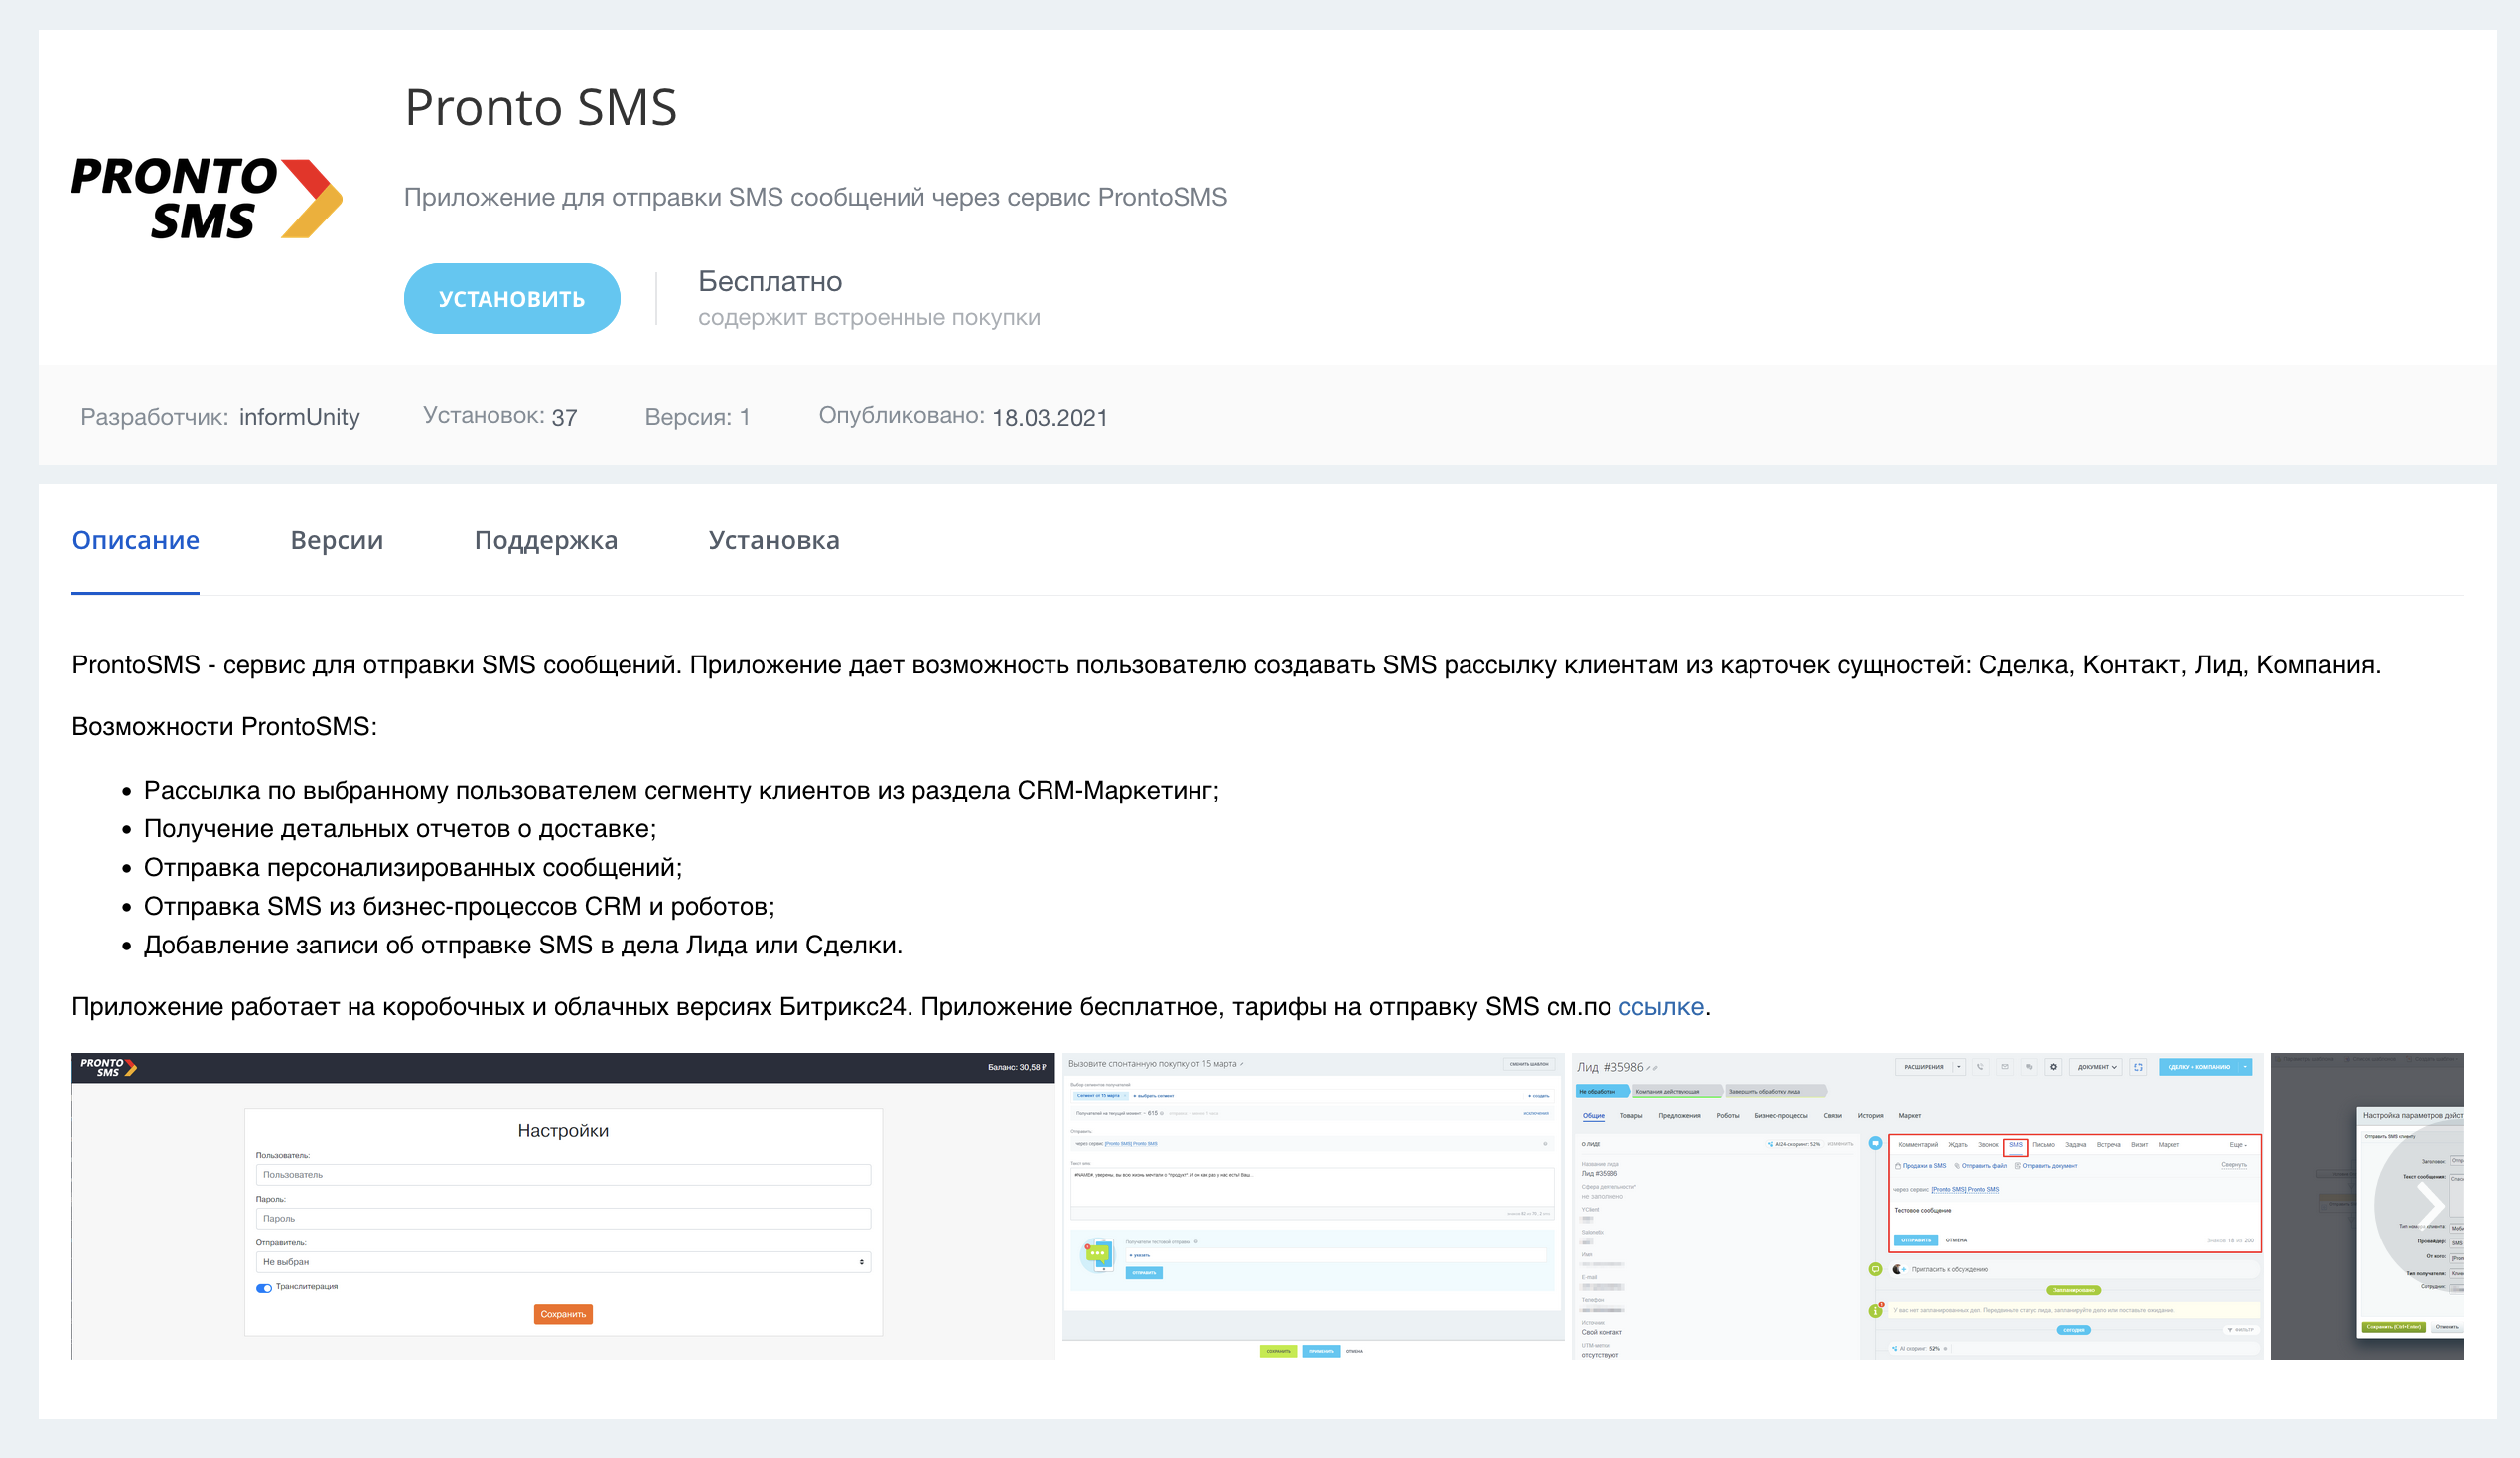
Task: Click the Сохранить button in settings screenshot
Action: point(563,1314)
